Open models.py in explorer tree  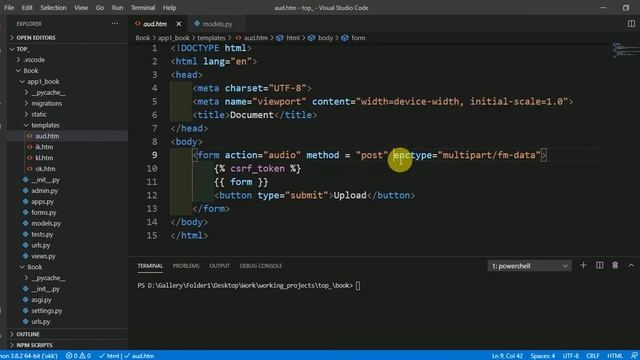[x=67, y=224]
